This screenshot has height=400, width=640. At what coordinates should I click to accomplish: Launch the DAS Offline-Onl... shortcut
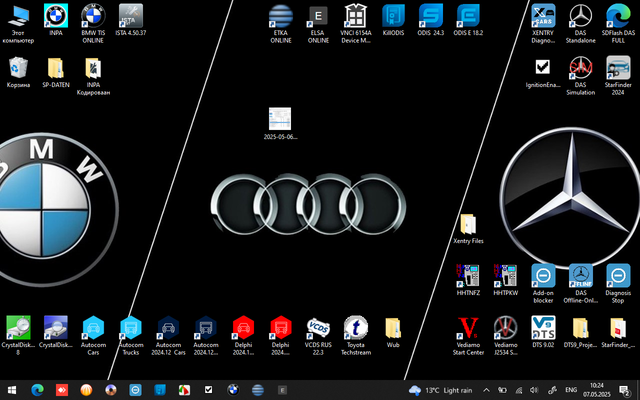click(x=580, y=284)
